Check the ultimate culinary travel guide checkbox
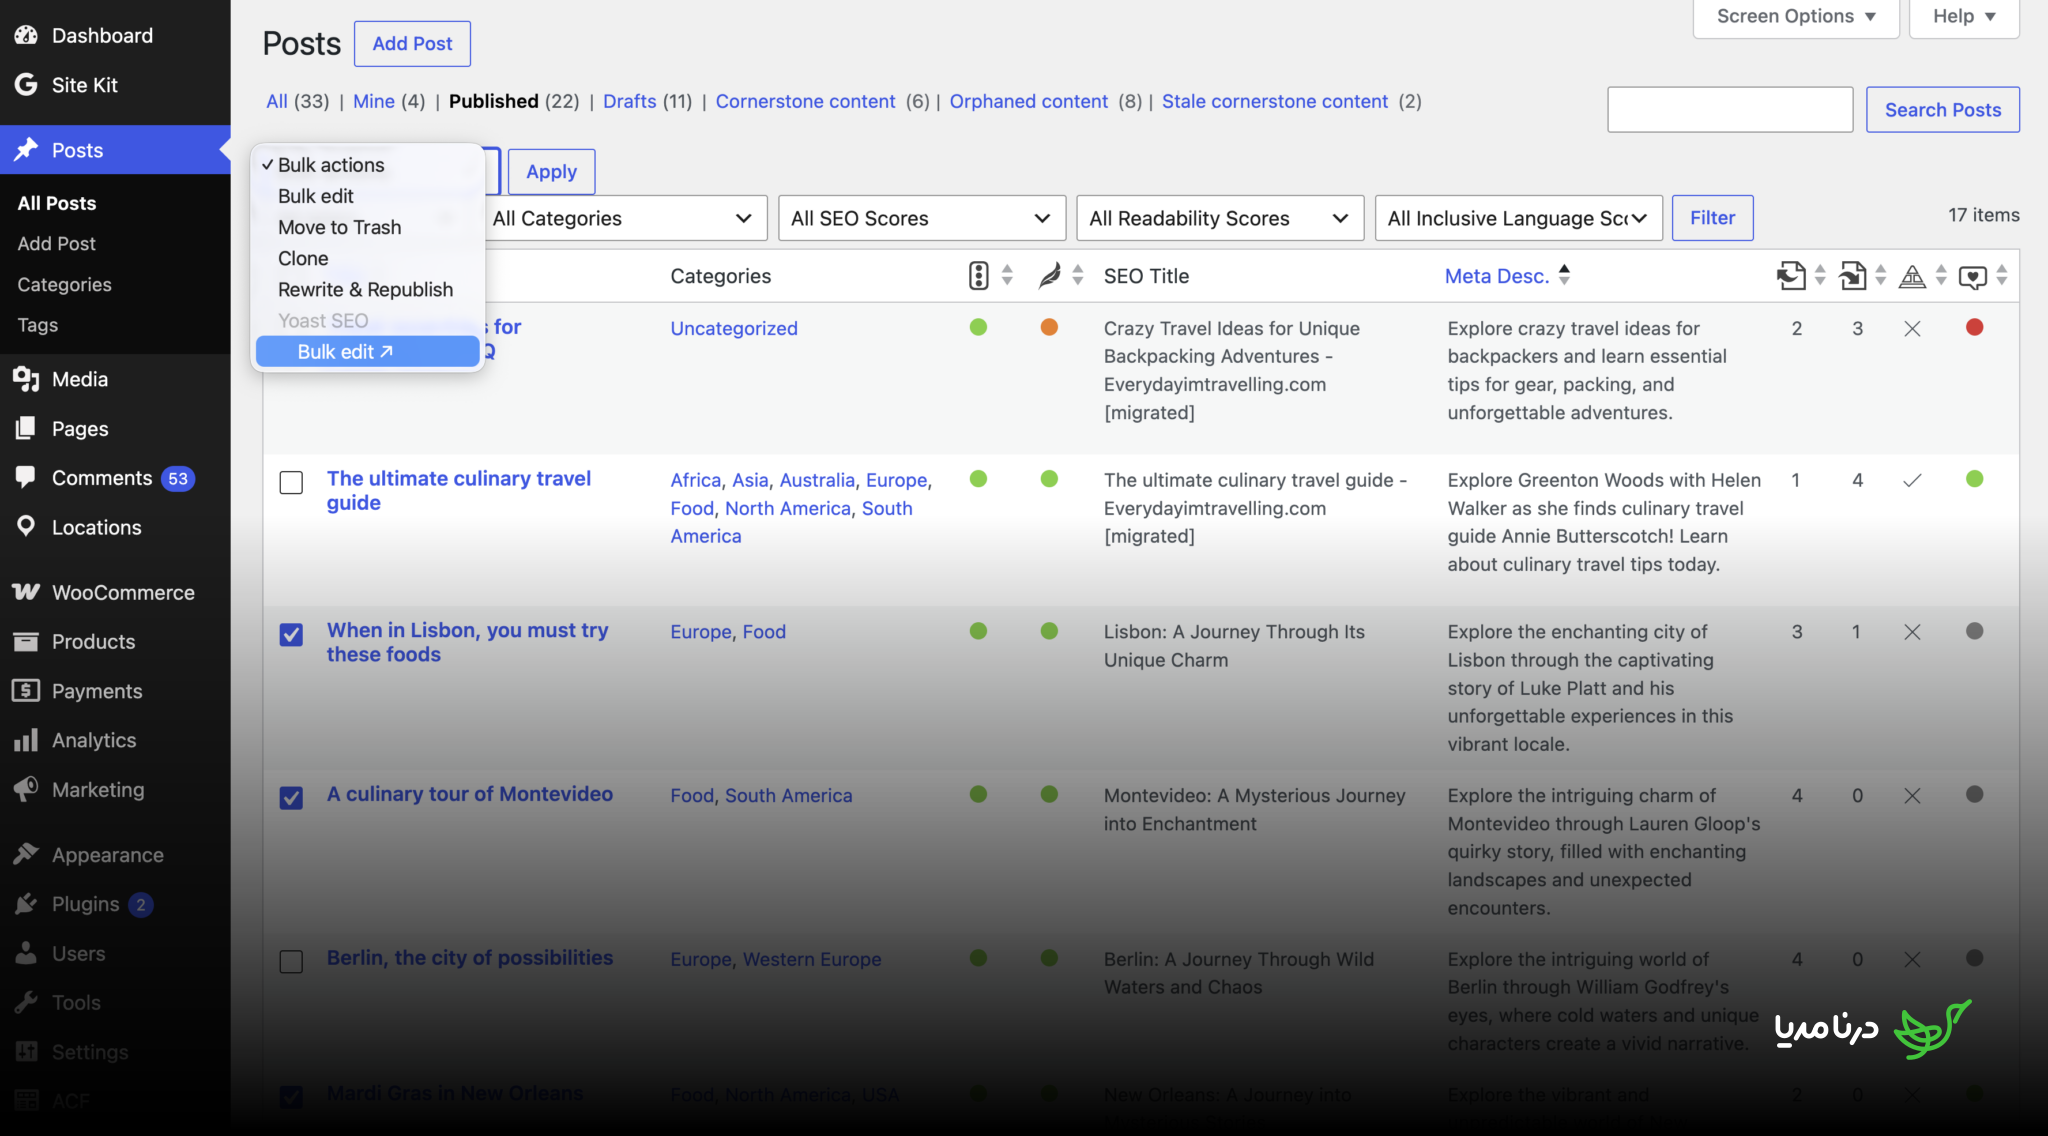Image resolution: width=2048 pixels, height=1136 pixels. (x=291, y=483)
